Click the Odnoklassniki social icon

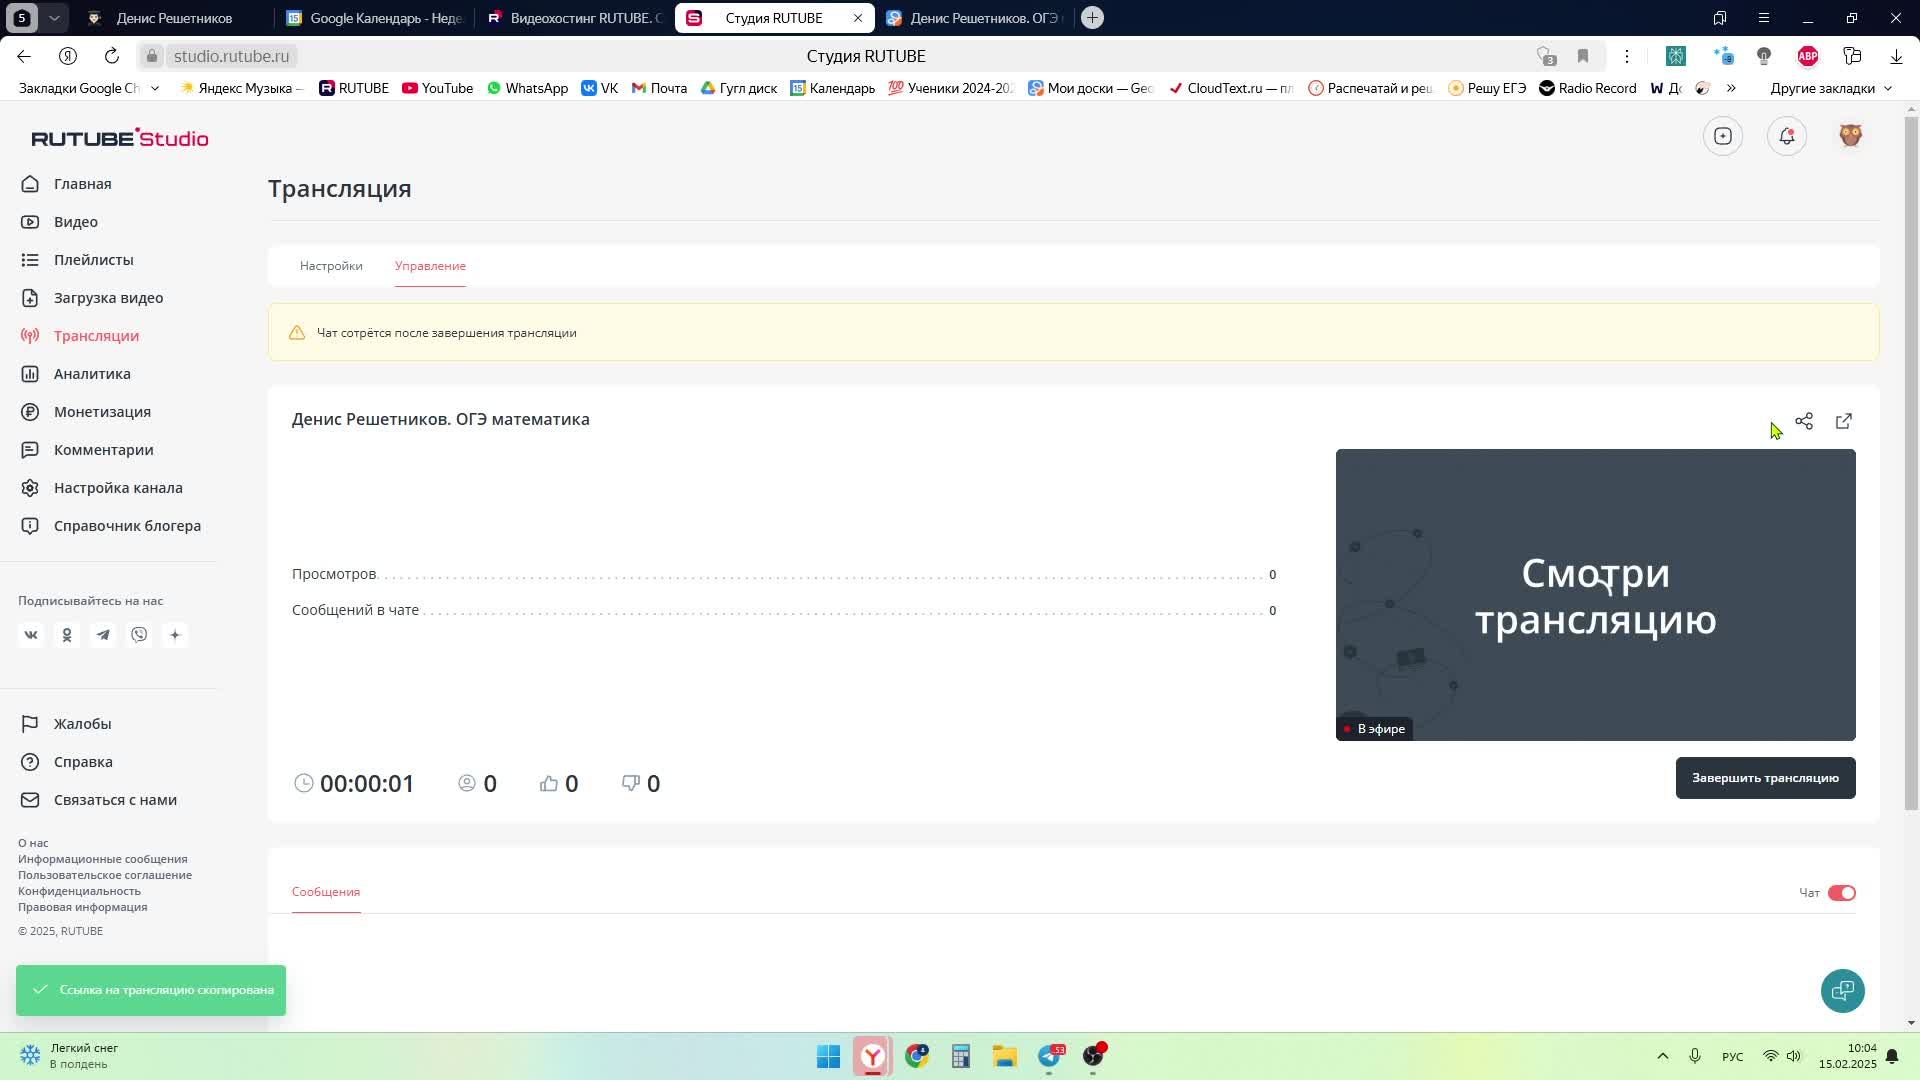click(67, 635)
